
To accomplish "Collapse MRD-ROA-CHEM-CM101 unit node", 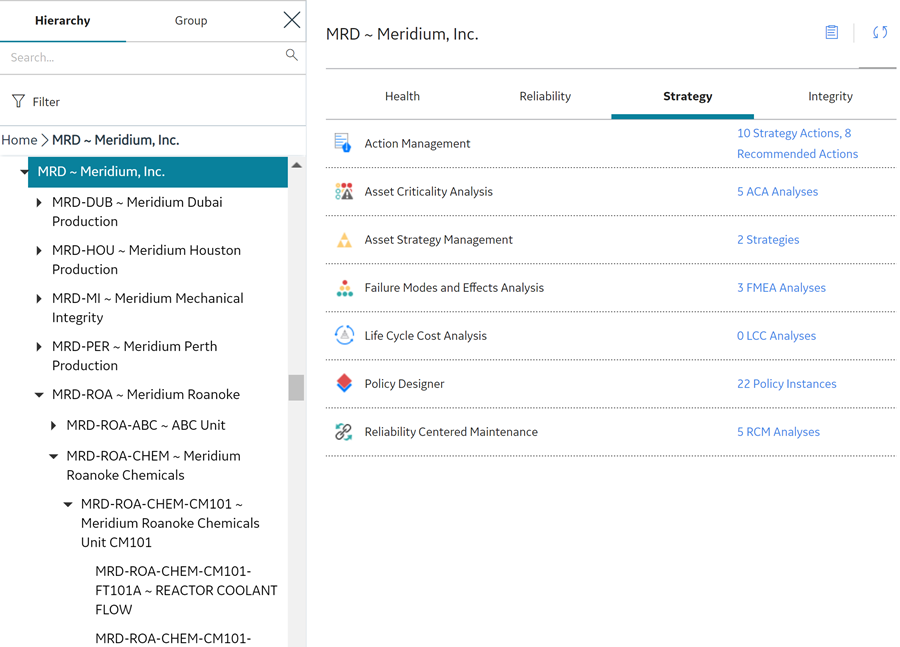I will pos(68,505).
